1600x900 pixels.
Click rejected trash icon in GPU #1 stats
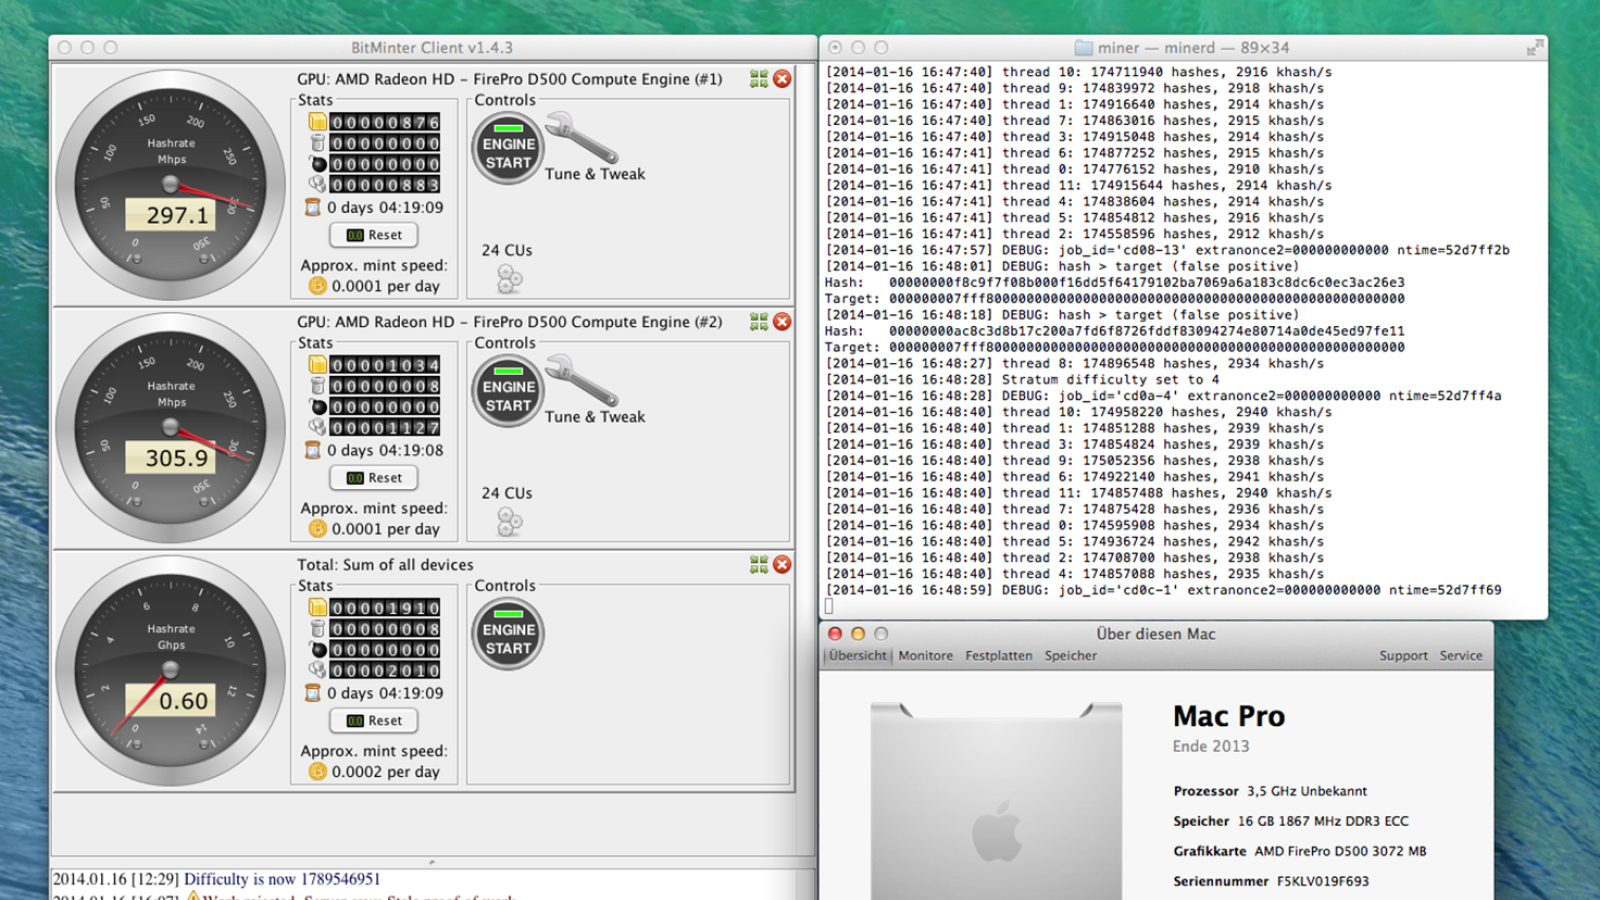coord(318,143)
